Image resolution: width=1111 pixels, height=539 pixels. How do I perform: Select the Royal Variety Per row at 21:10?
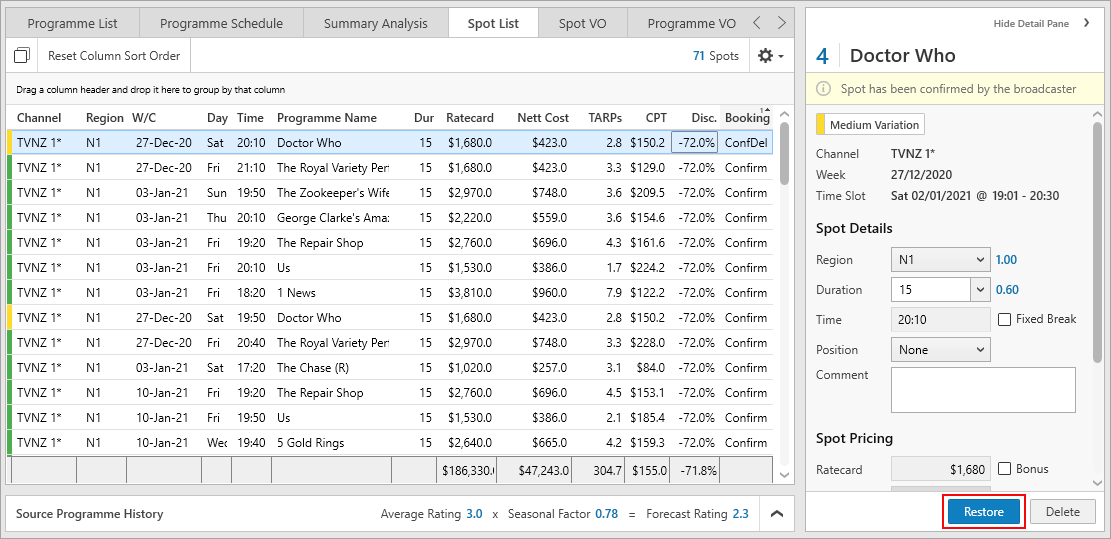coord(390,168)
